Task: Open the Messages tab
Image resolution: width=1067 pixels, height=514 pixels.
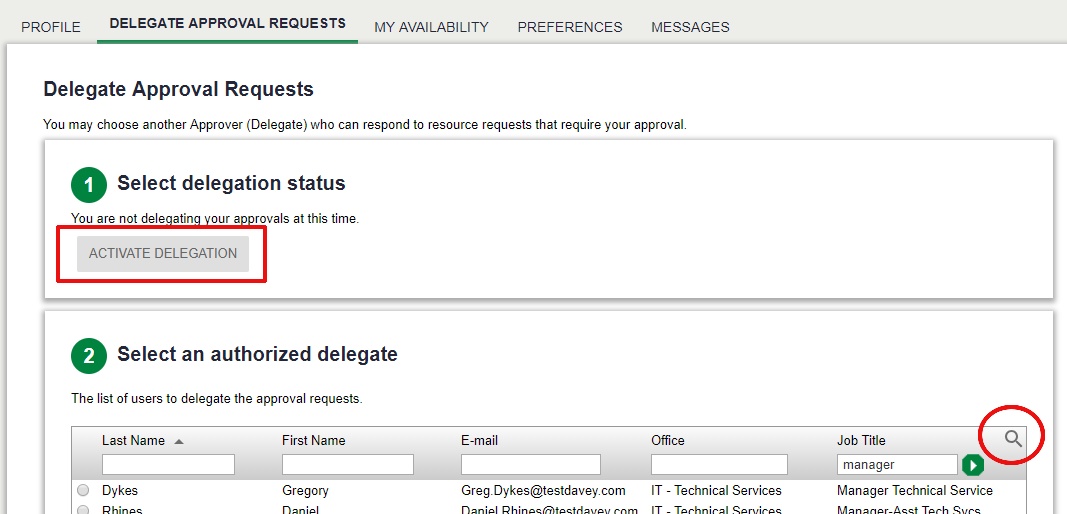Action: pyautogui.click(x=690, y=27)
